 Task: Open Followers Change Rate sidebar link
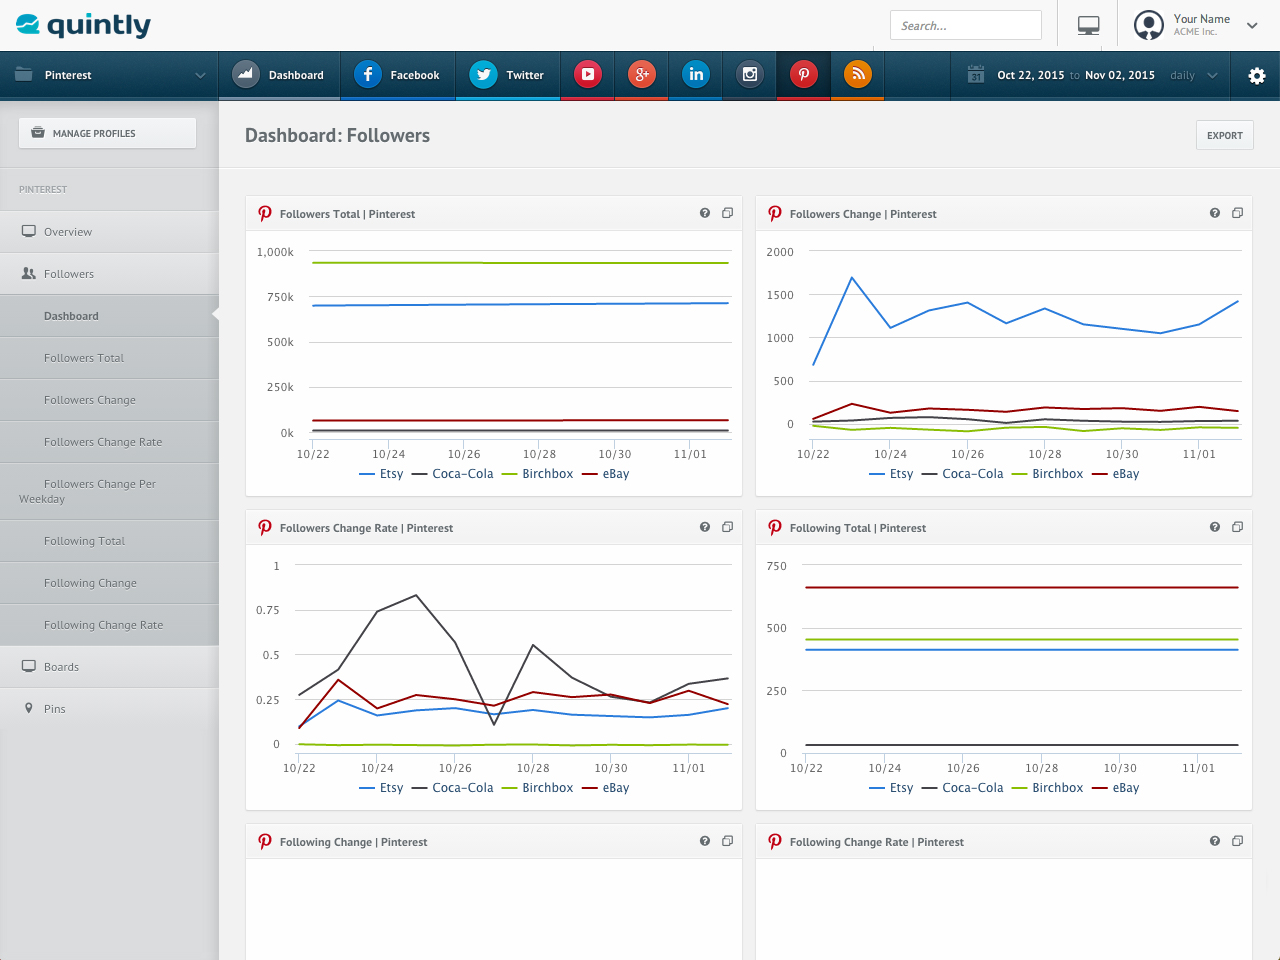point(109,442)
